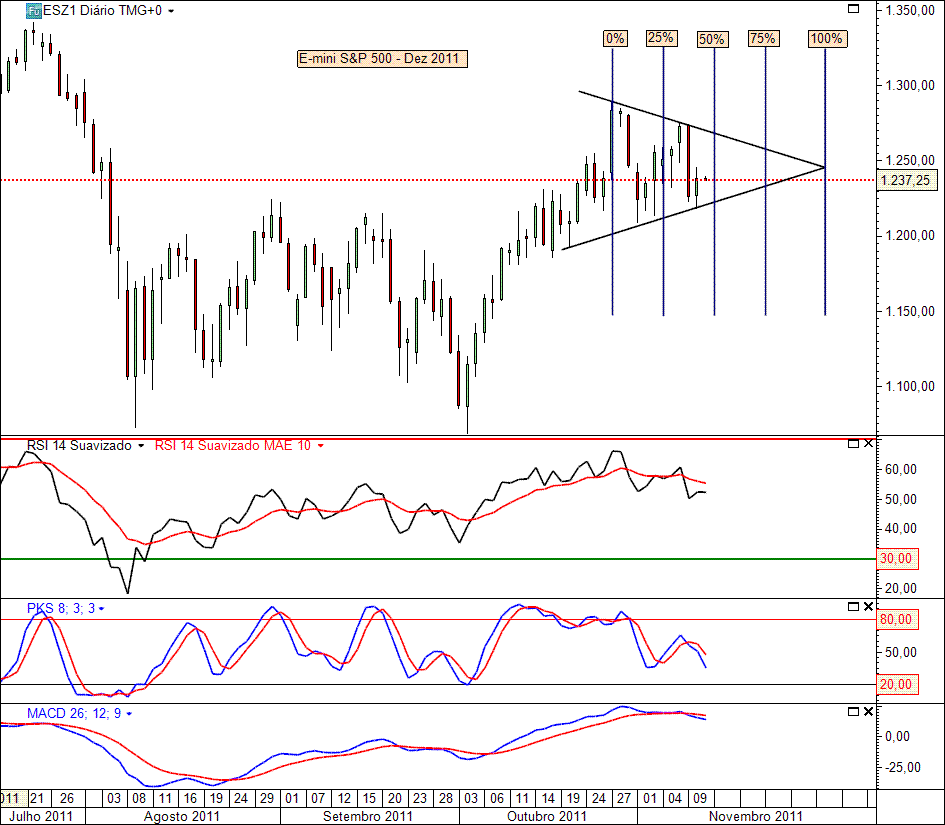Maximize the PKS indicator pane
Screen dimensions: 945x825
853,607
